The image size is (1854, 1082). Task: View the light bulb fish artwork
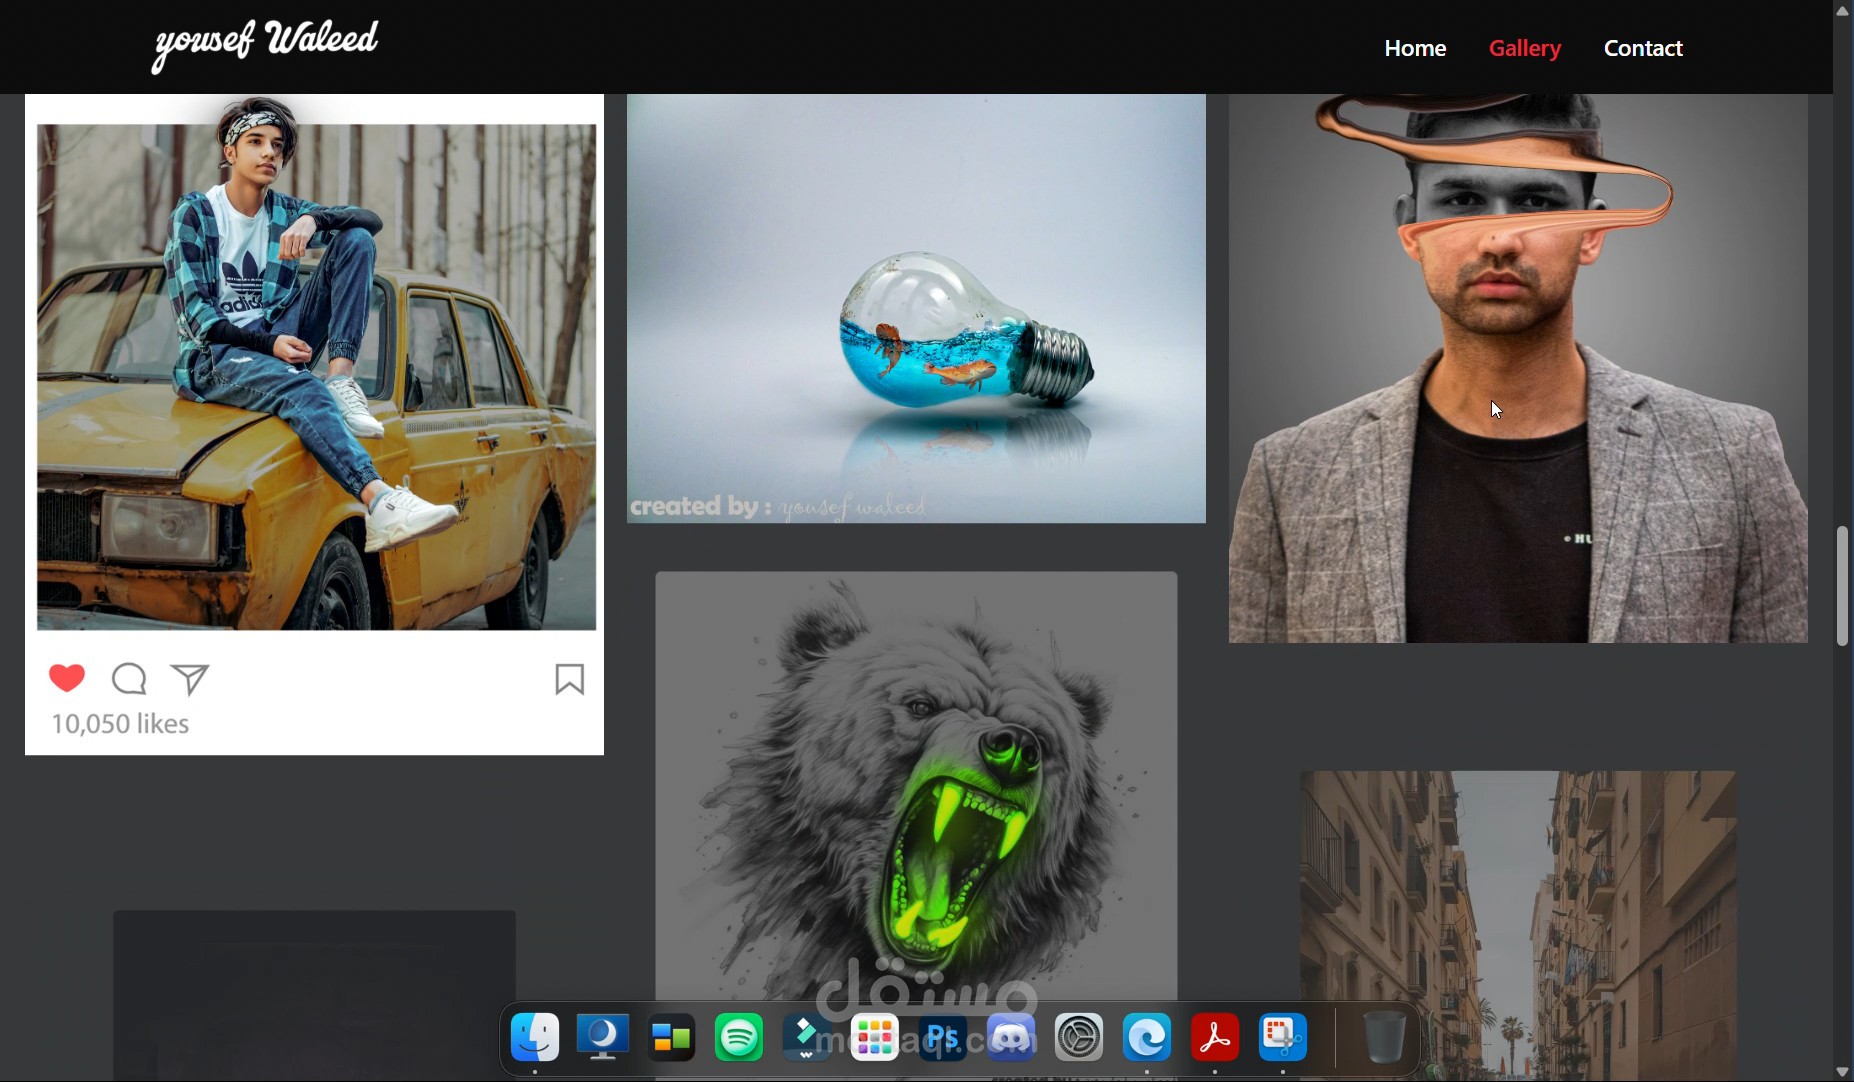[916, 308]
